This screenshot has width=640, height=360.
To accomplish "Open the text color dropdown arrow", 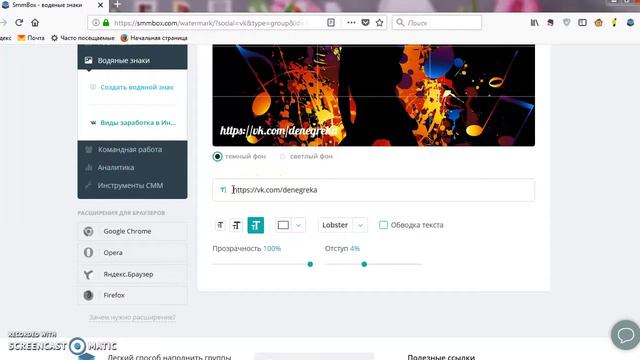I will 298,225.
